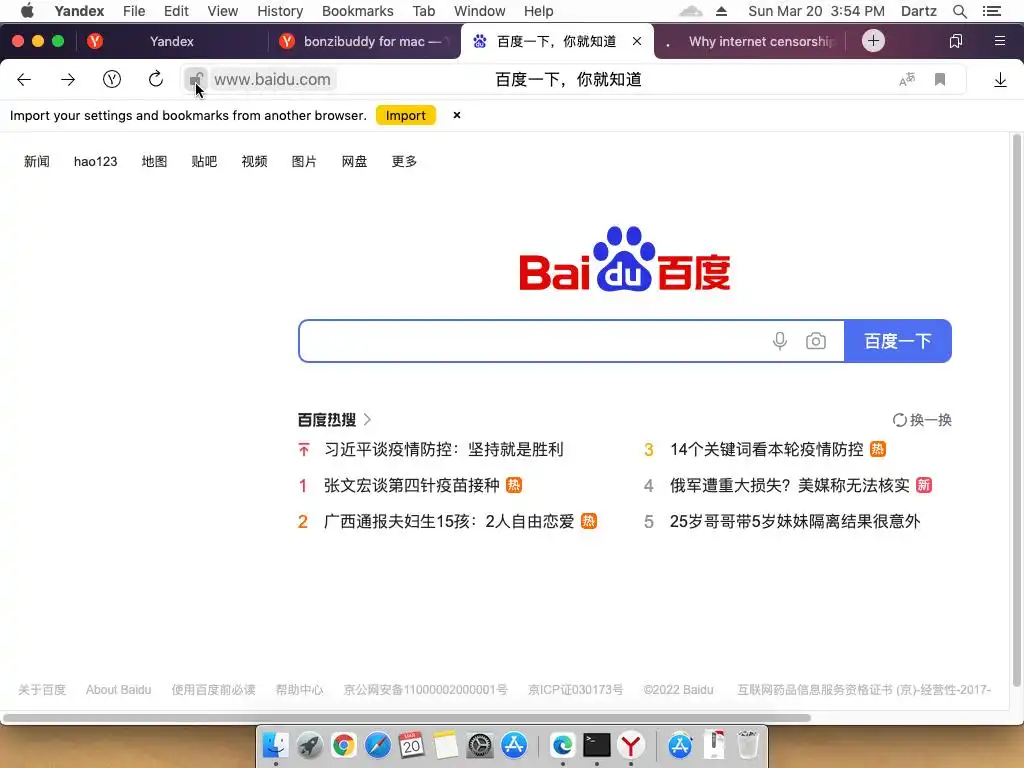The height and width of the screenshot is (768, 1024).
Task: Open System Preferences from the Dock
Action: tap(480, 745)
